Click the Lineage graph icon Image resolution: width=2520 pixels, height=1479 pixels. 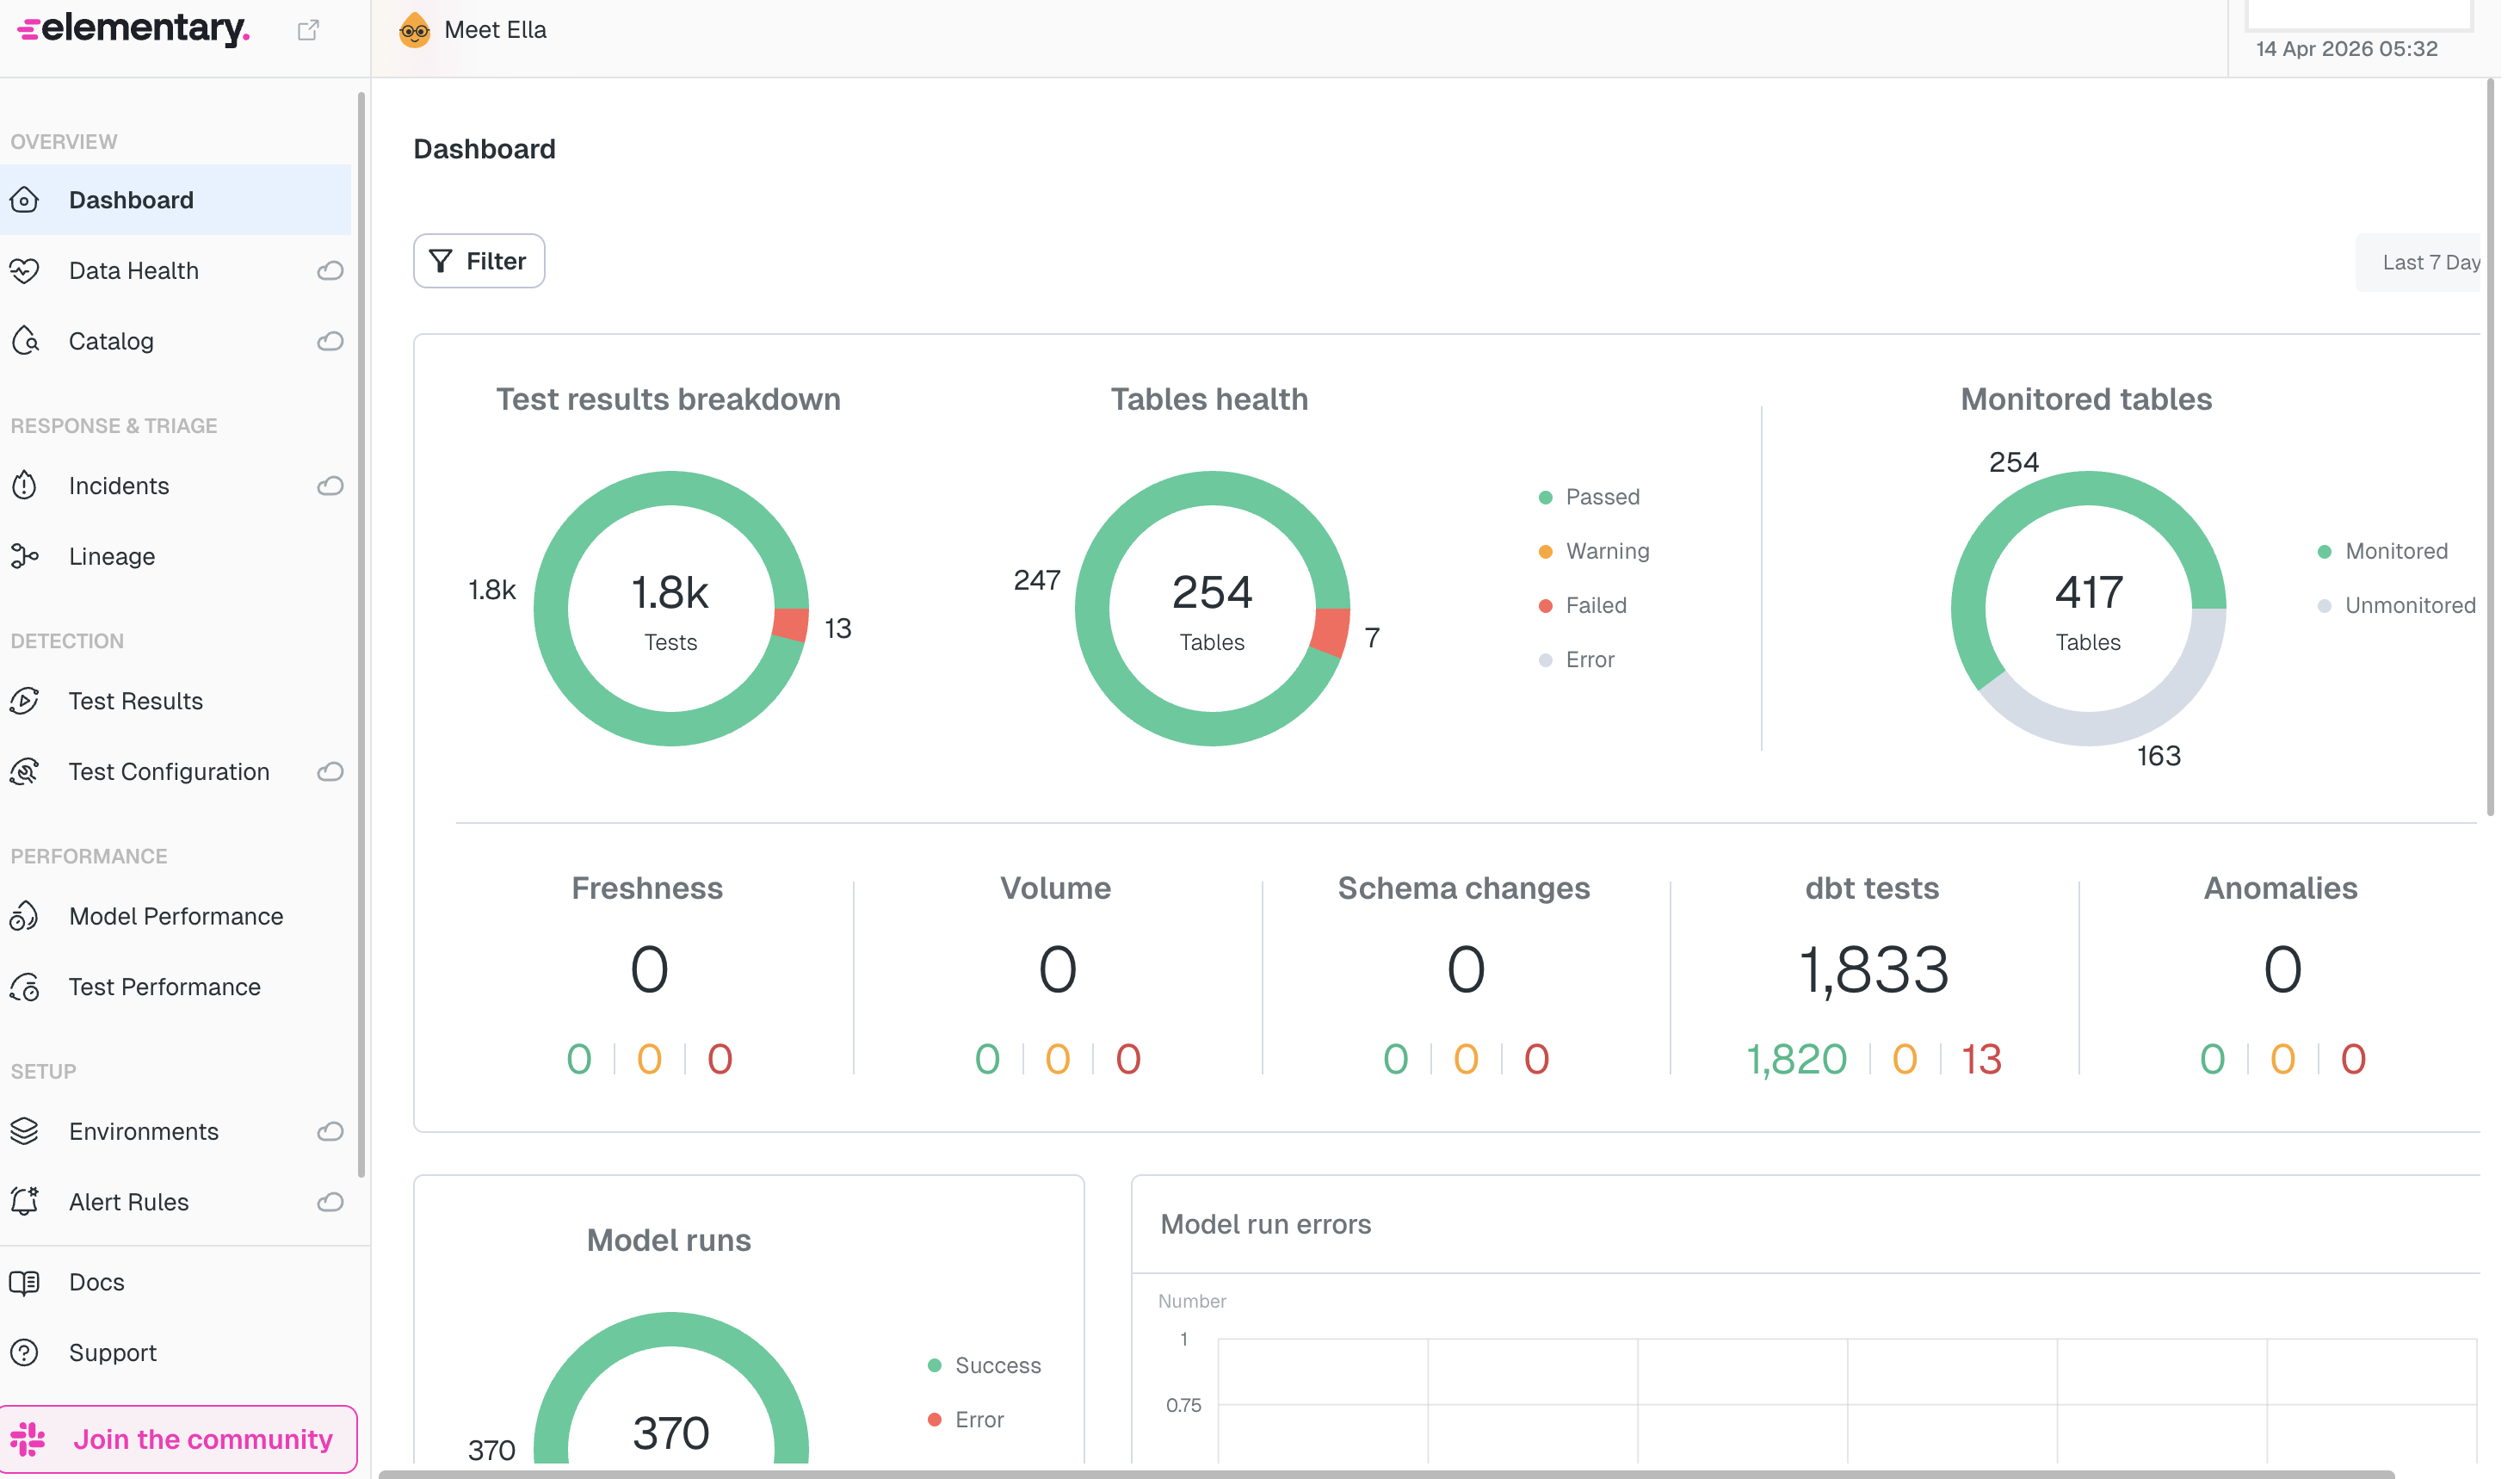[x=25, y=556]
